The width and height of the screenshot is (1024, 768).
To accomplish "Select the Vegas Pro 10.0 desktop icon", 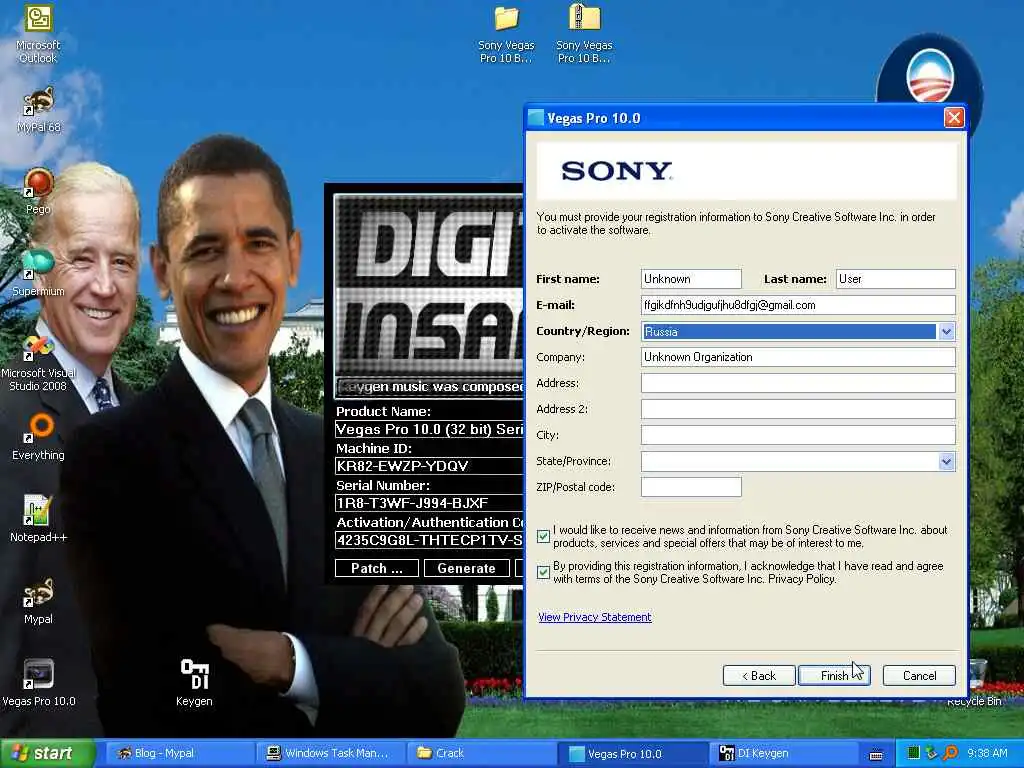I will (38, 683).
